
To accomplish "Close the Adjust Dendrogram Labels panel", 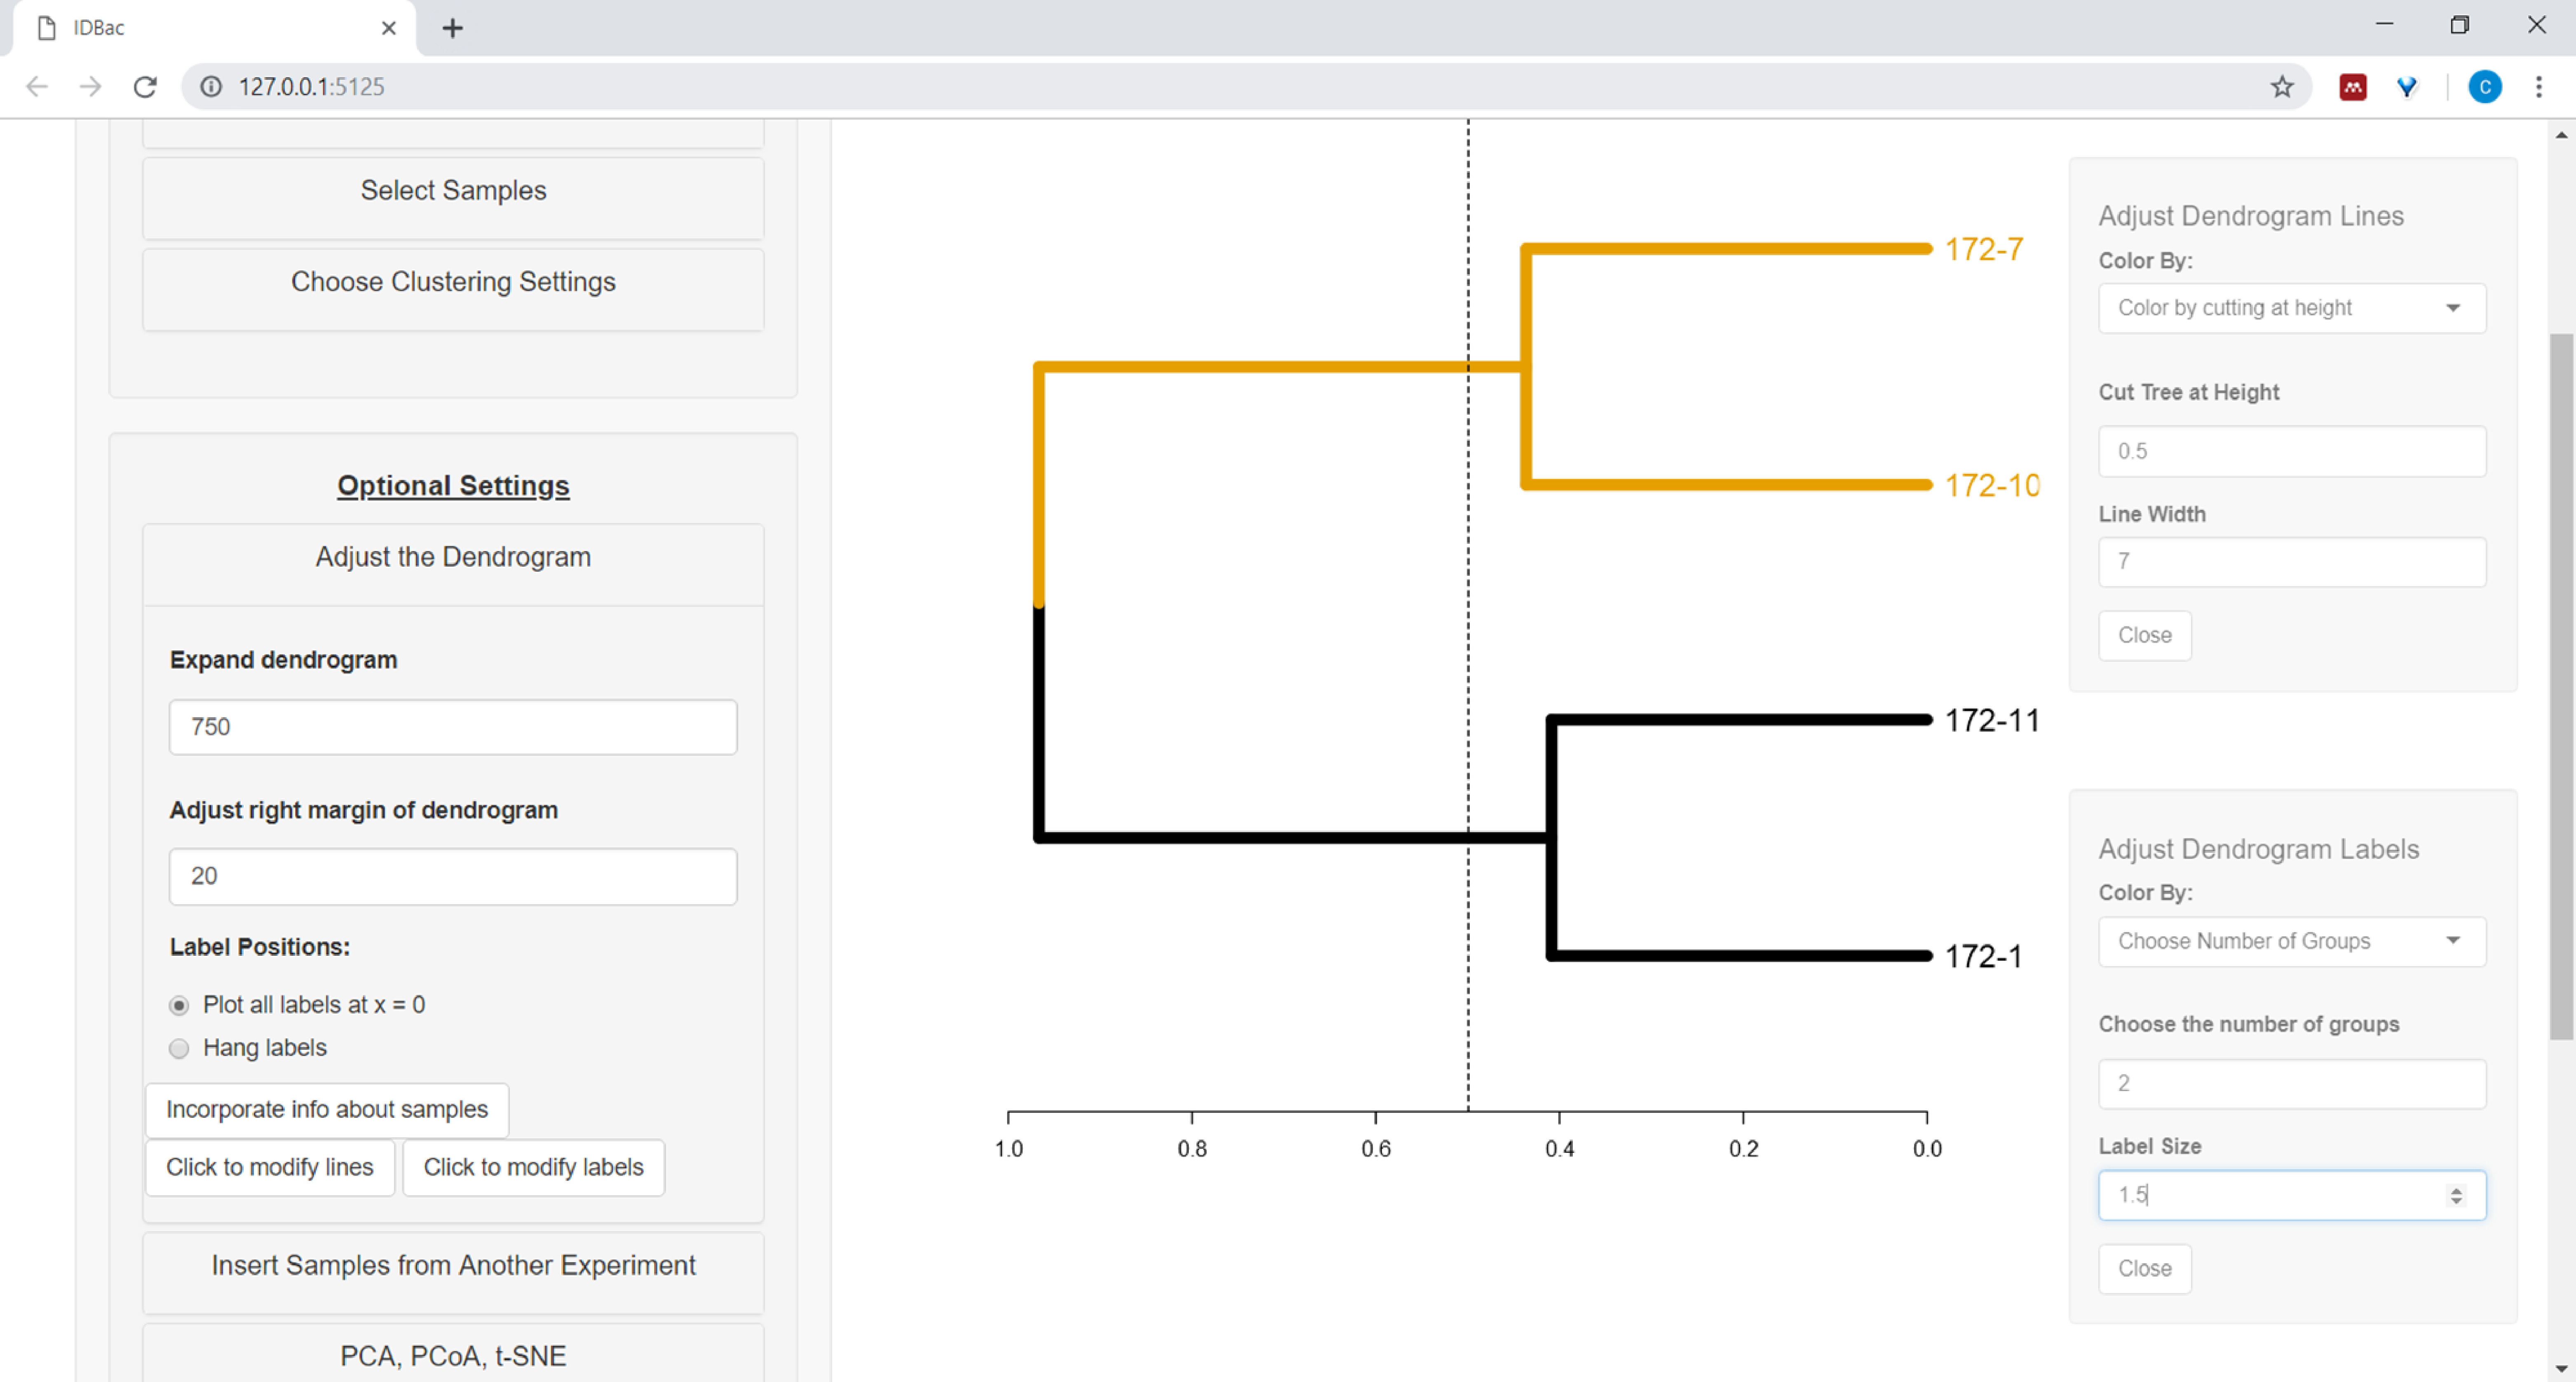I will (x=2144, y=1268).
